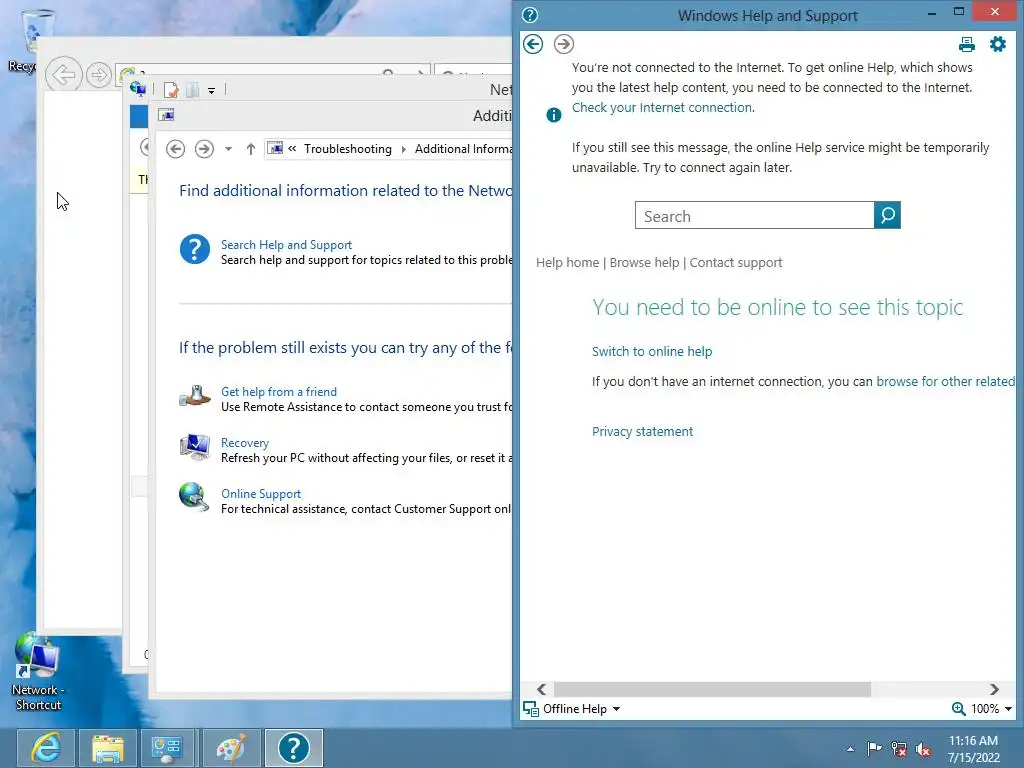Go back in Windows Help and Support
This screenshot has height=768, width=1024.
pyautogui.click(x=533, y=44)
